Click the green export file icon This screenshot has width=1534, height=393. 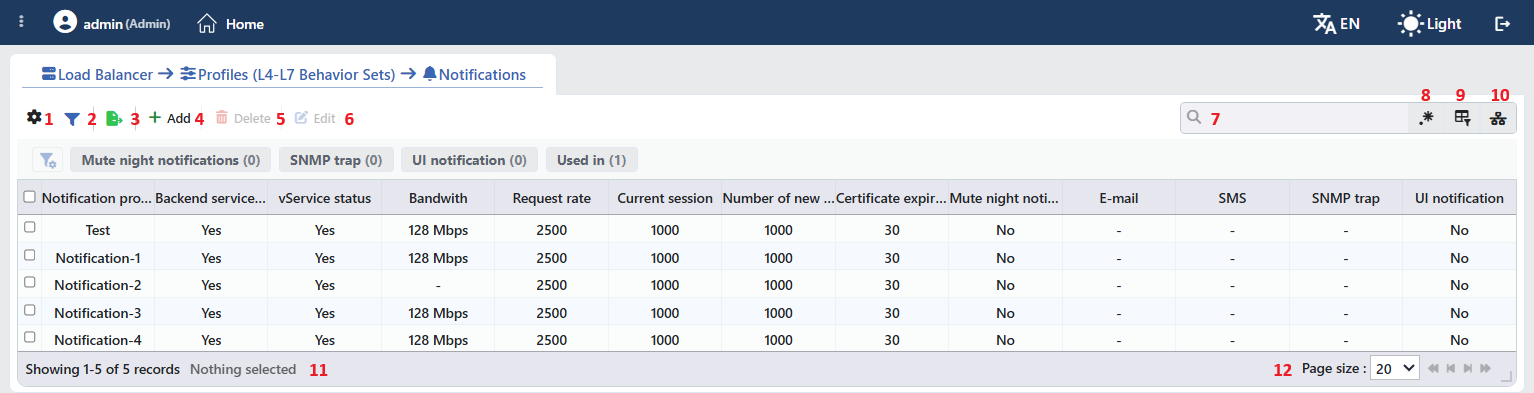[x=114, y=118]
